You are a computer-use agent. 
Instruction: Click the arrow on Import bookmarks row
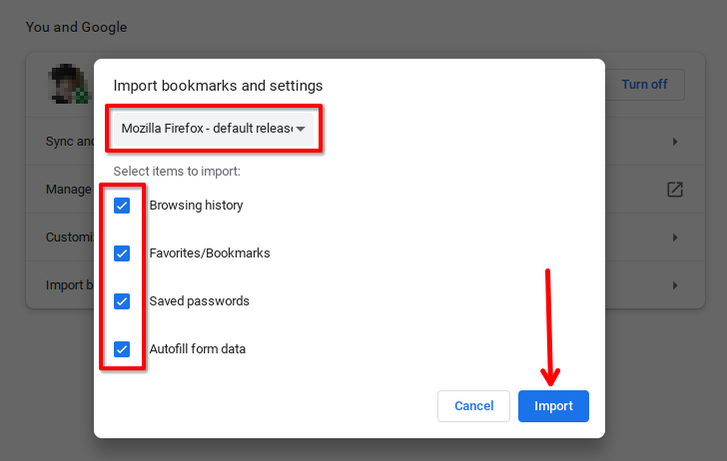(x=675, y=285)
